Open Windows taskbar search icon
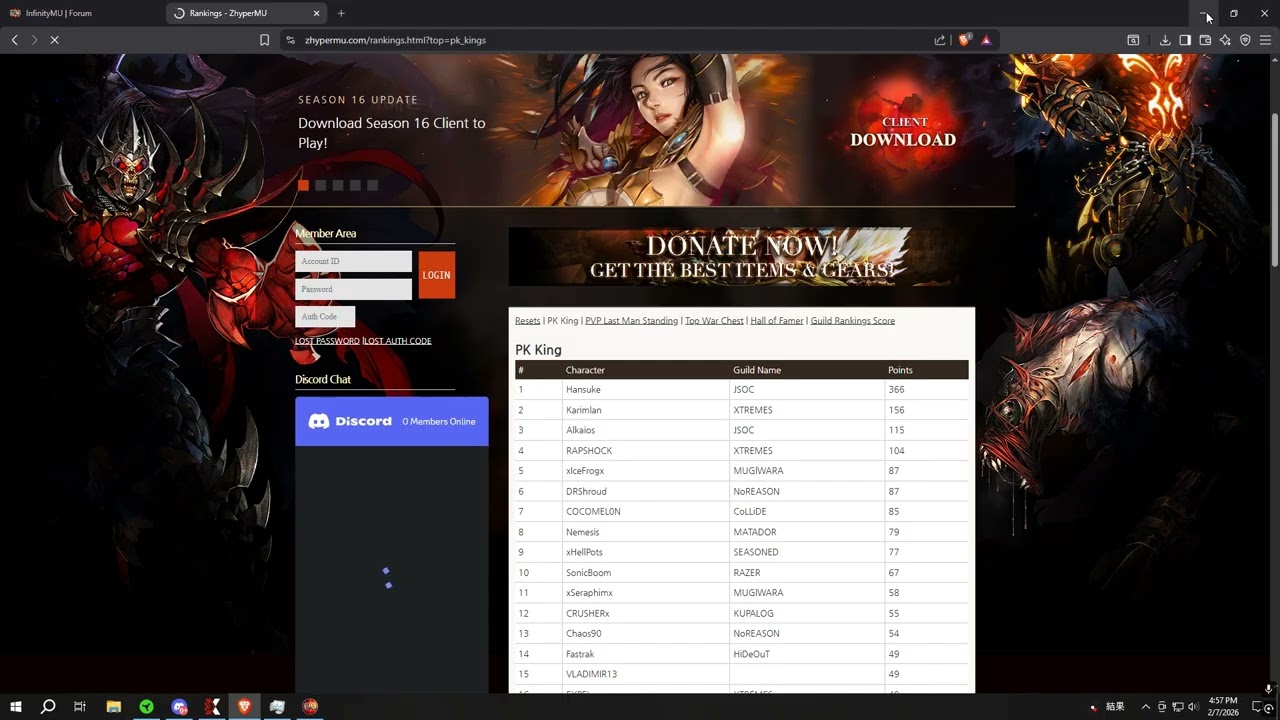Image resolution: width=1280 pixels, height=720 pixels. (x=48, y=706)
